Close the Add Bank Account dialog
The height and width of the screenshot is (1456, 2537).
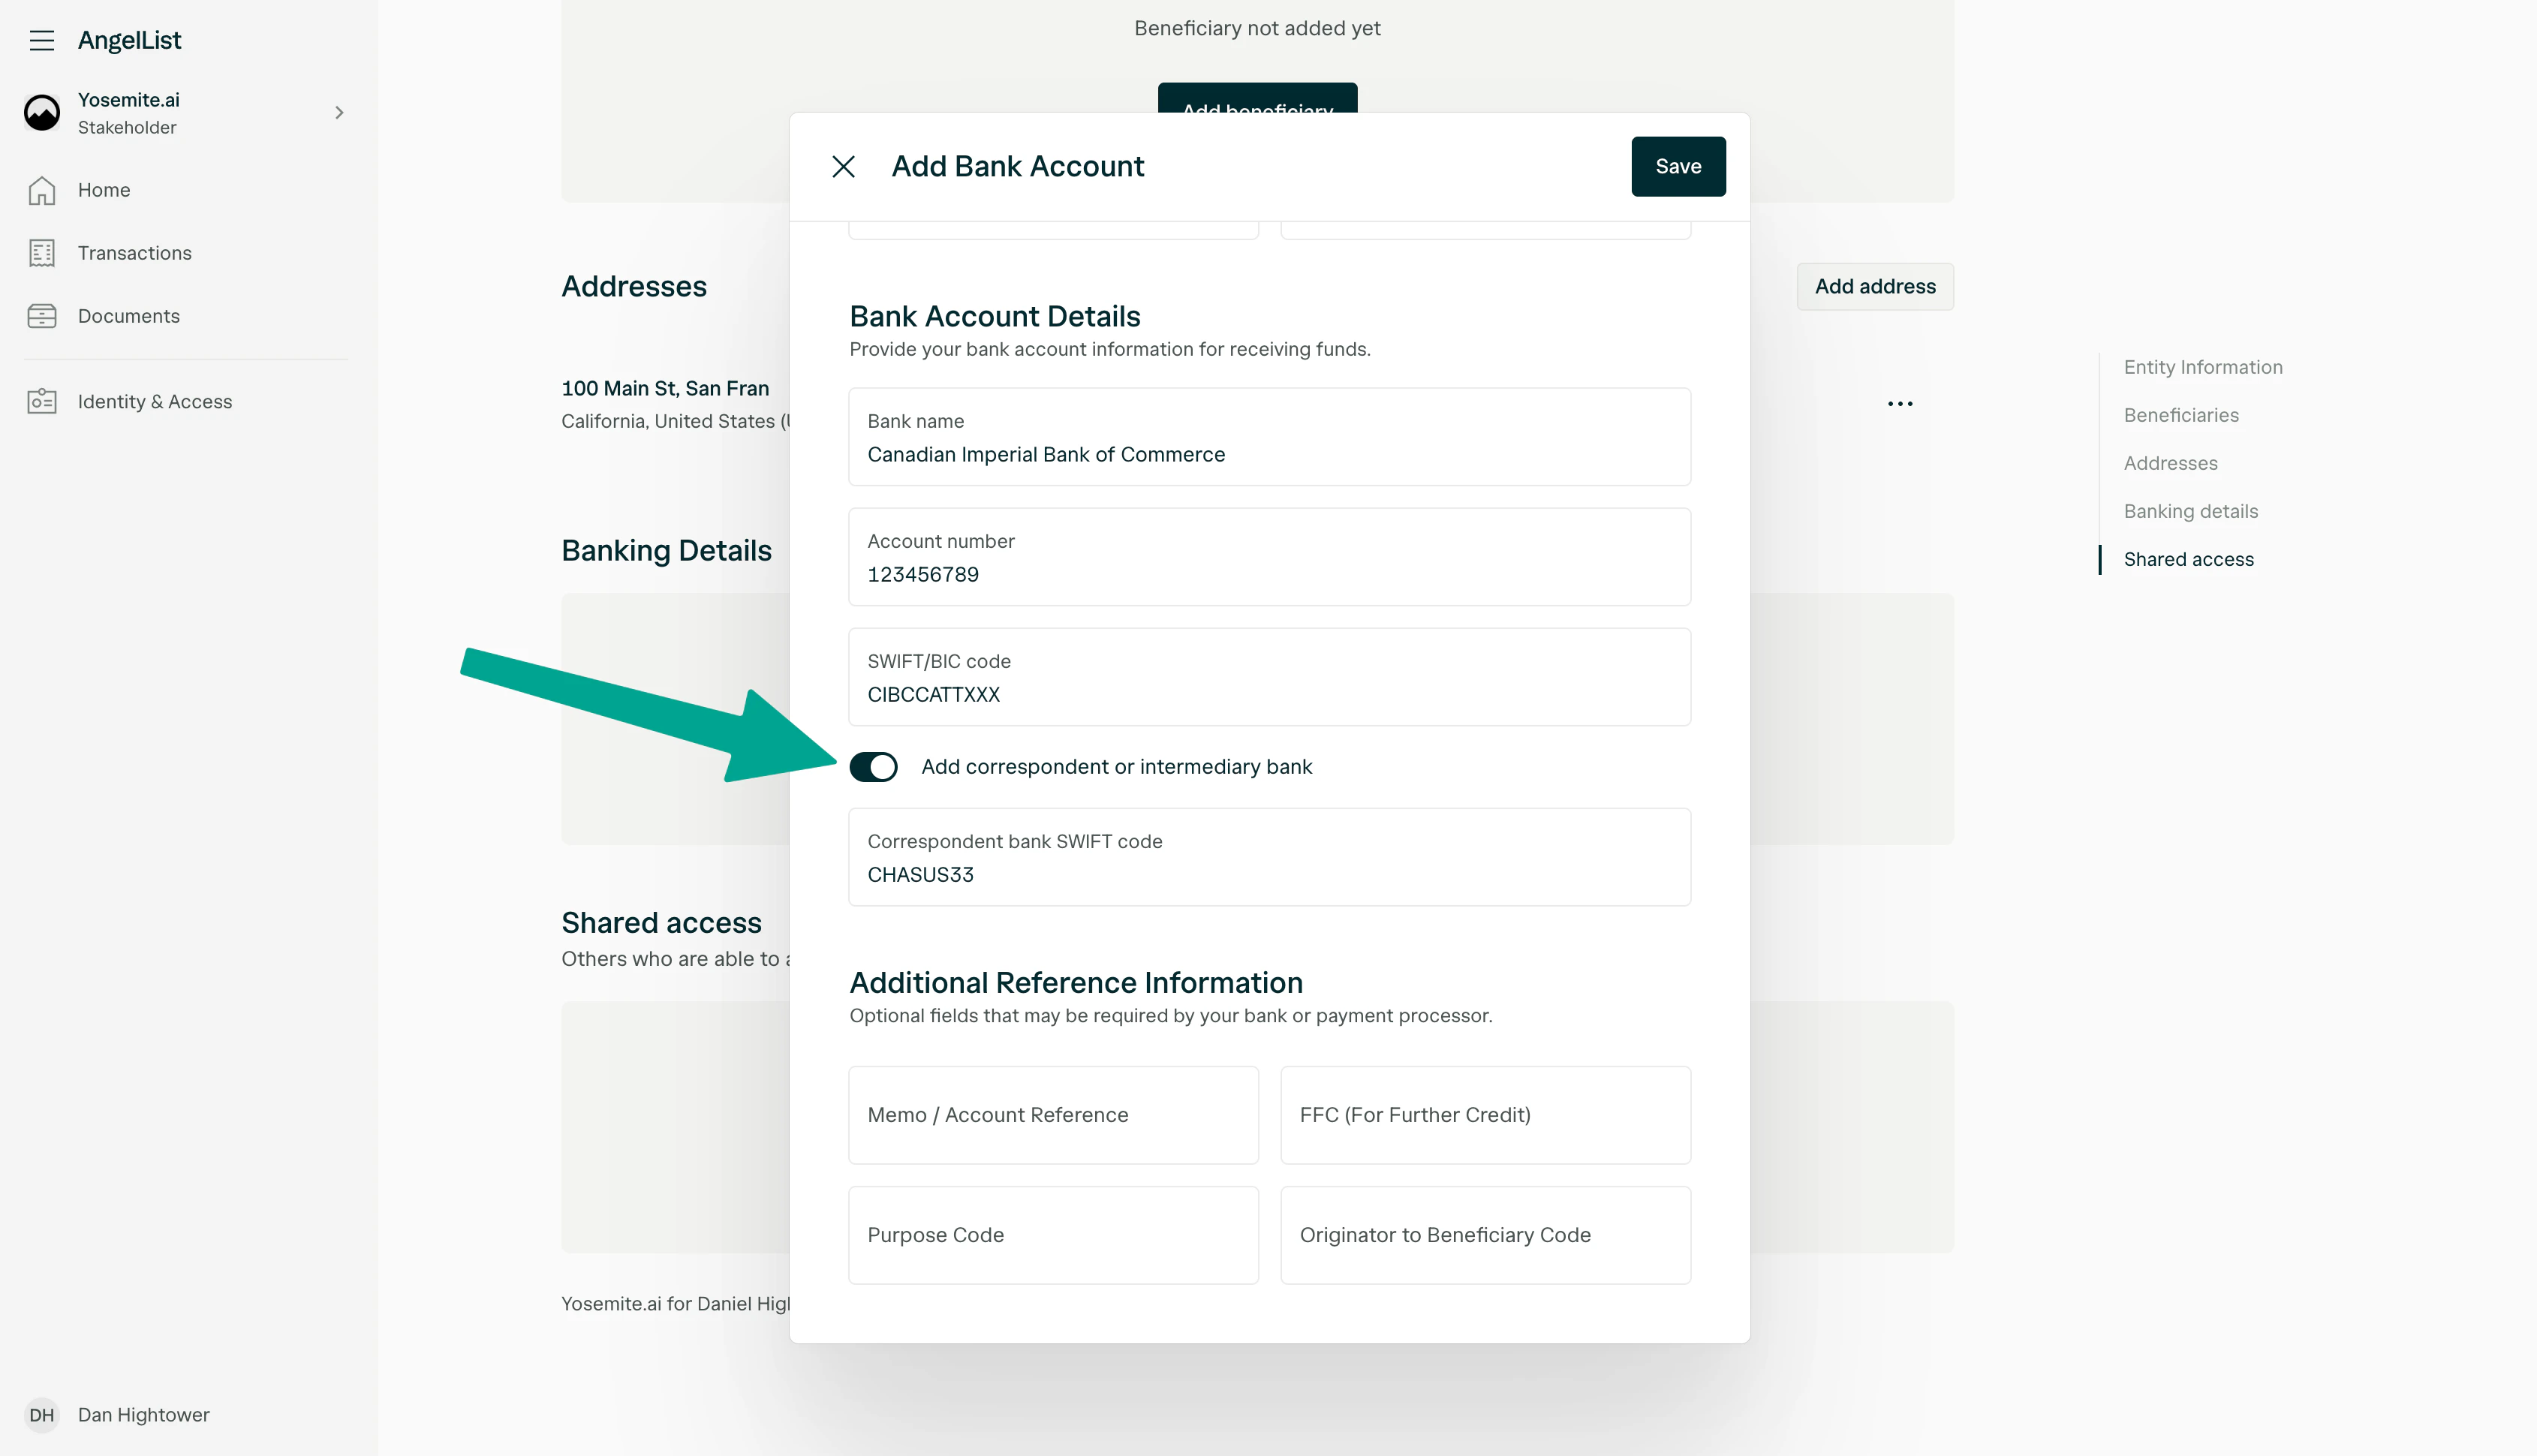tap(844, 166)
